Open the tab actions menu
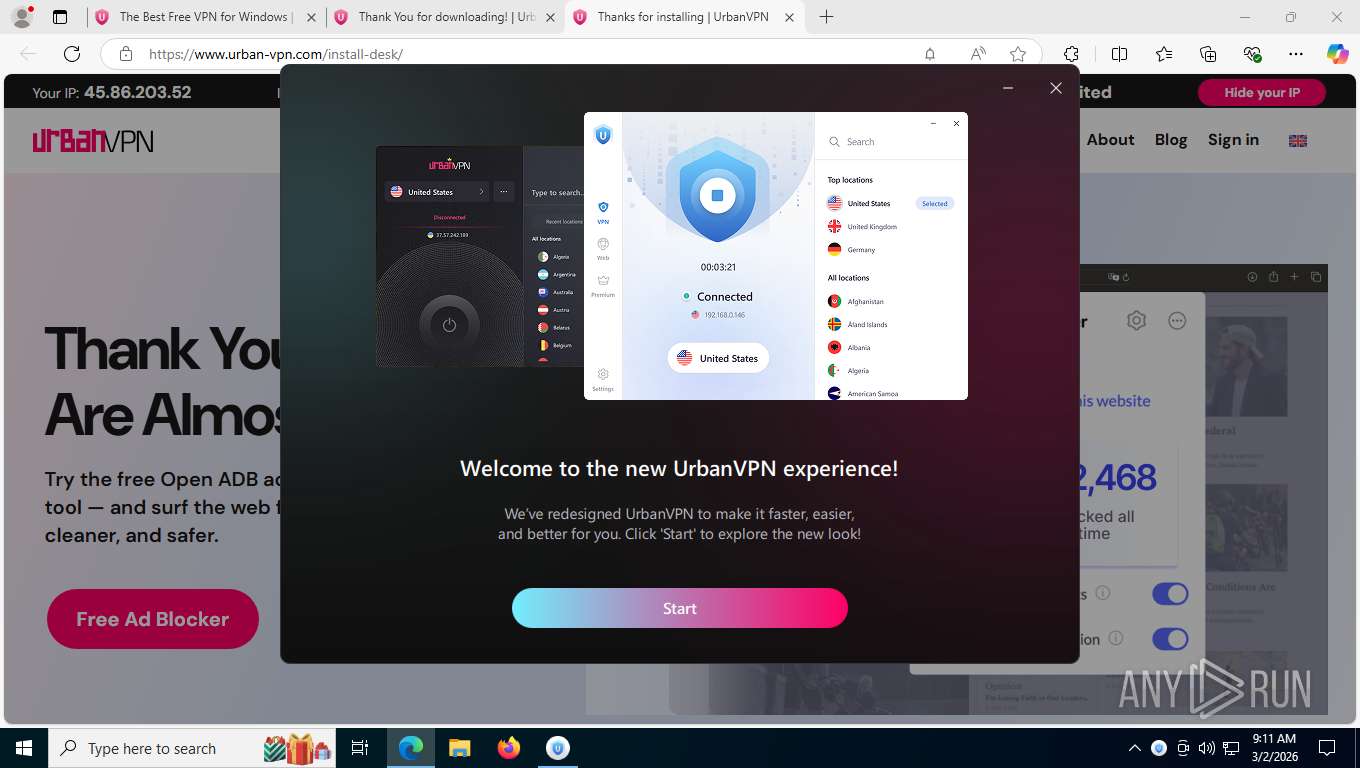This screenshot has width=1360, height=768. pos(60,17)
